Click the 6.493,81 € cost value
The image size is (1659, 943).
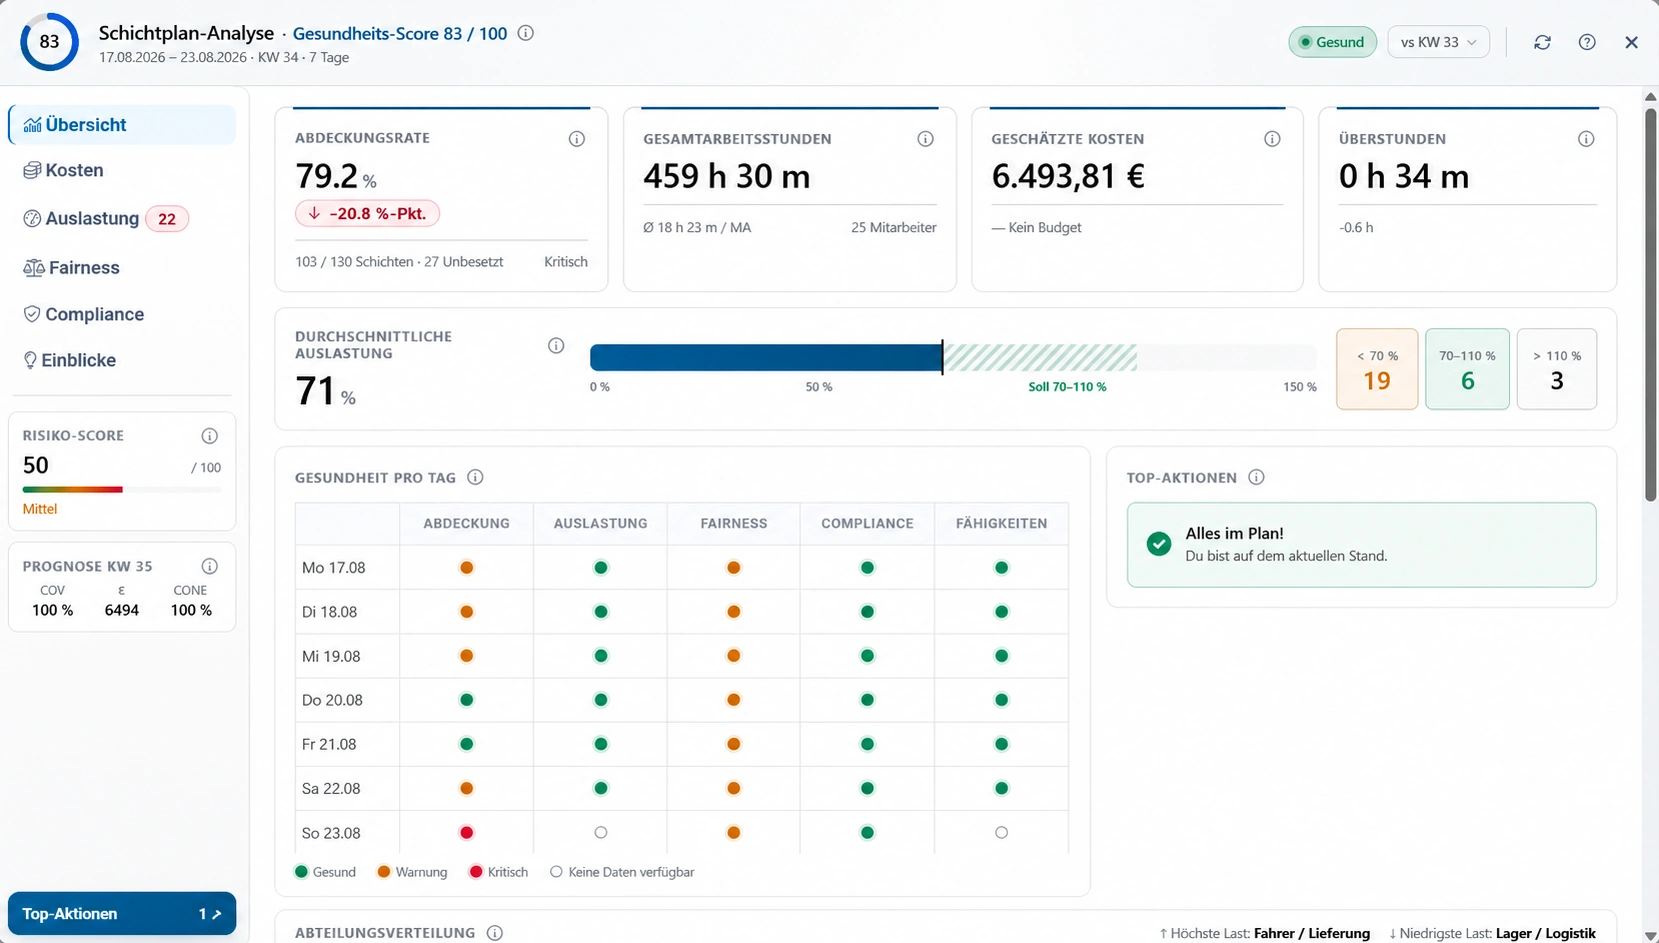(x=1068, y=176)
